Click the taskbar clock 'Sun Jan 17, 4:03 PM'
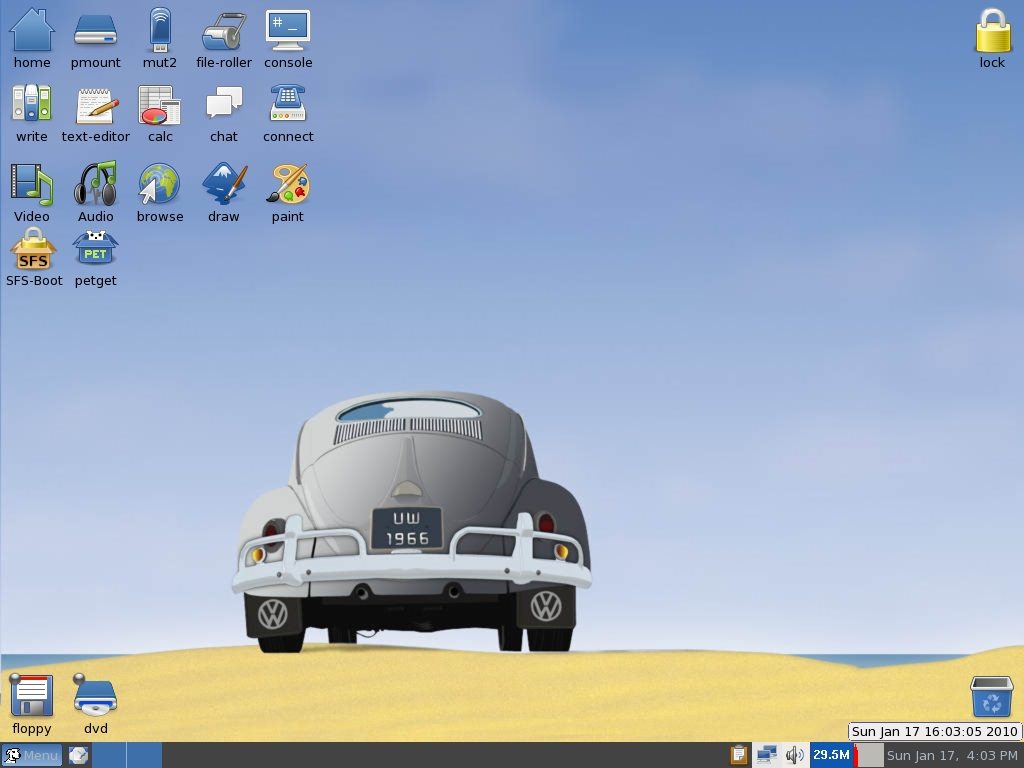This screenshot has width=1024, height=768. coord(952,756)
